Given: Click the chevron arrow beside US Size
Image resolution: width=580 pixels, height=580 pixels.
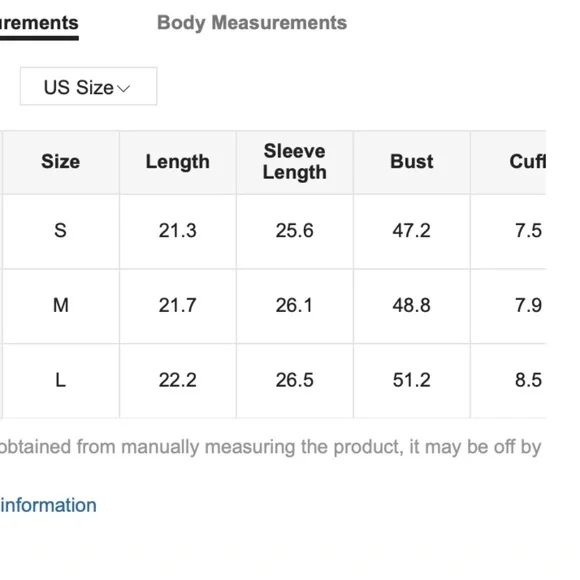Looking at the screenshot, I should 124,88.
